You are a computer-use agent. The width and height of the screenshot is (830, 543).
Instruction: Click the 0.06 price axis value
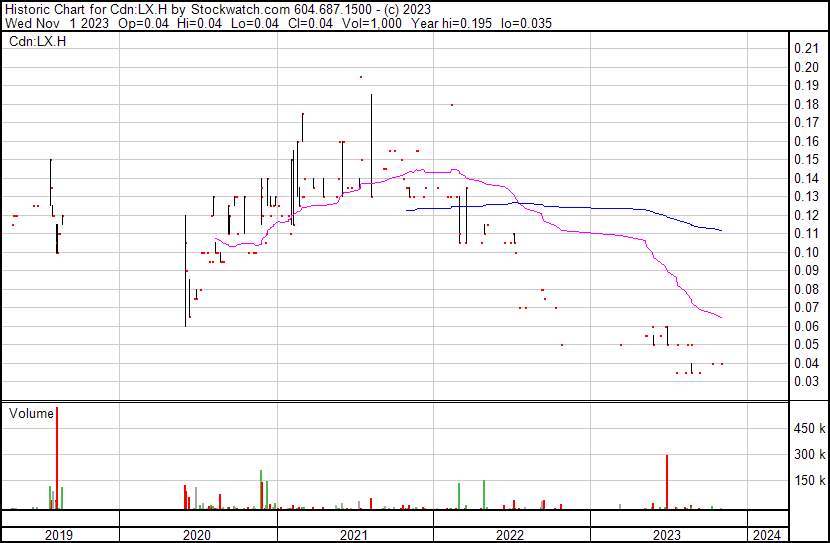coord(807,327)
